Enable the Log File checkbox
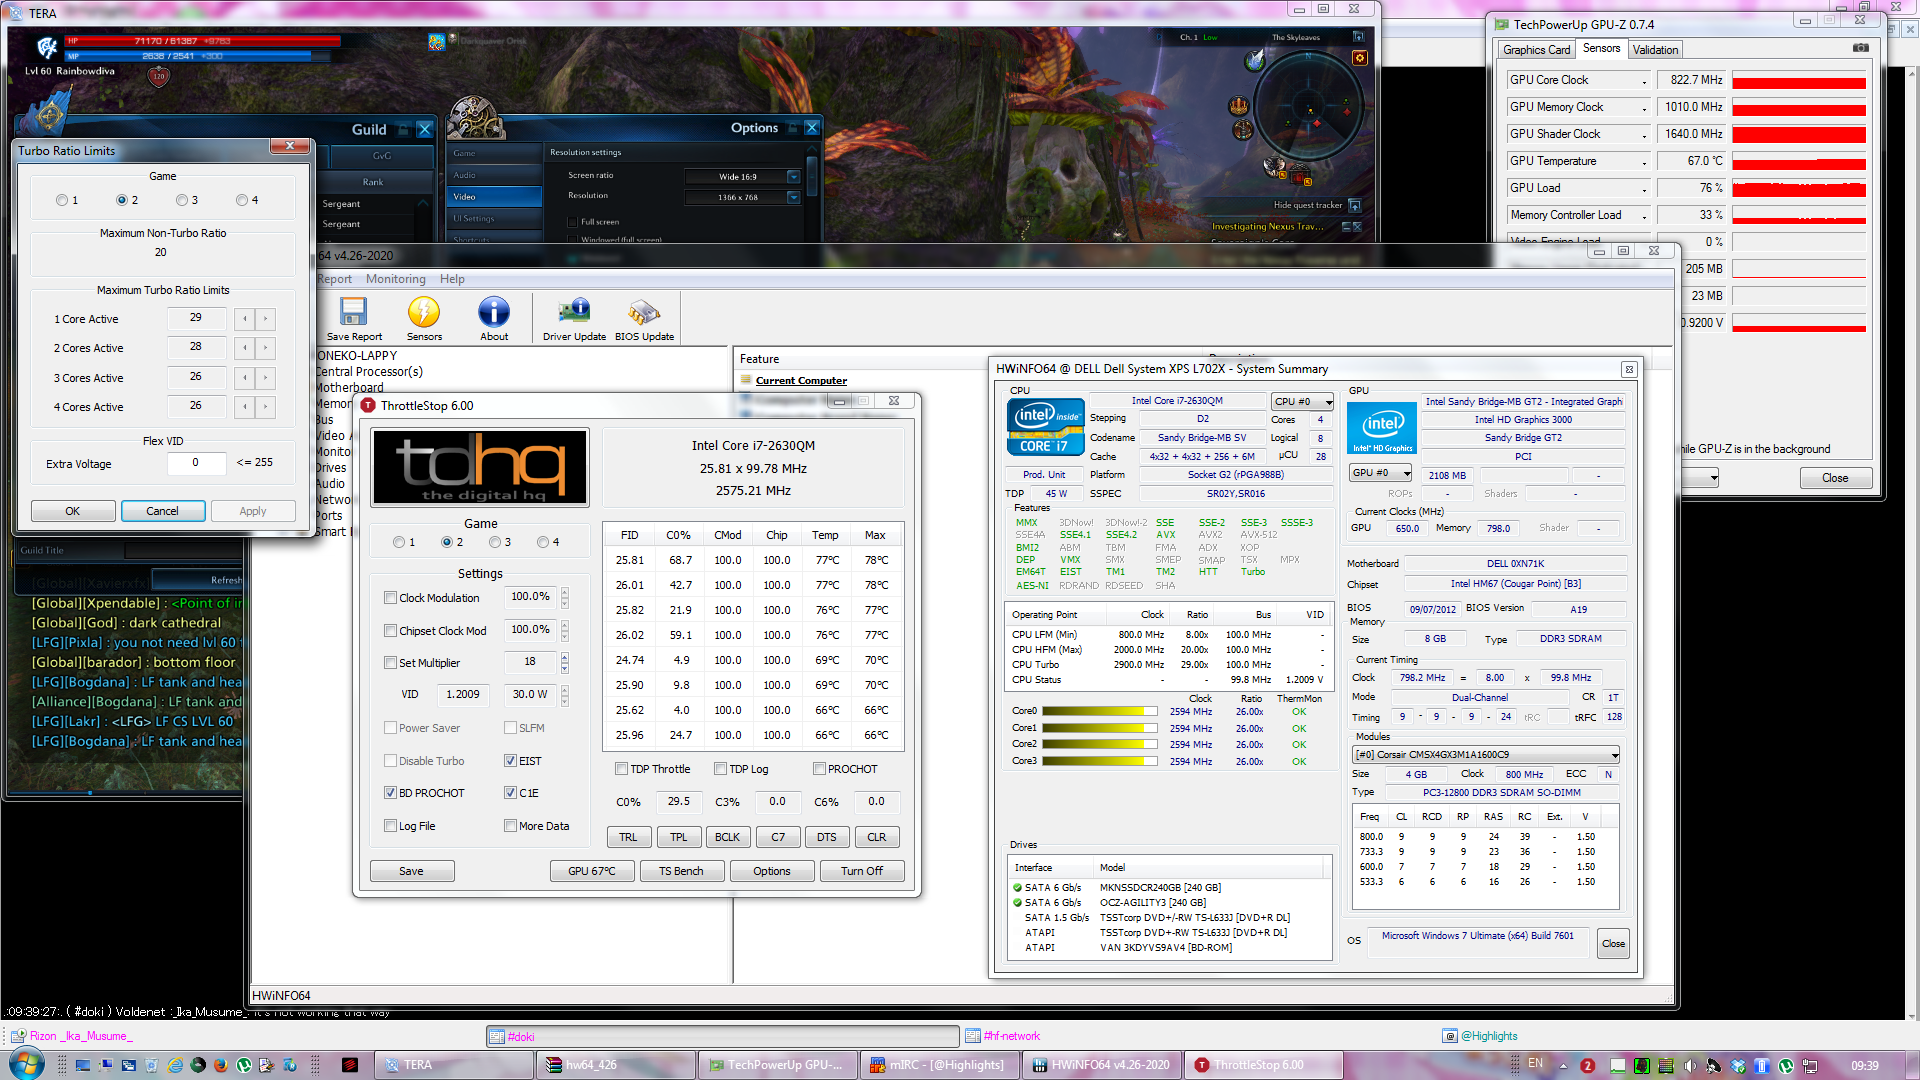 coord(391,826)
